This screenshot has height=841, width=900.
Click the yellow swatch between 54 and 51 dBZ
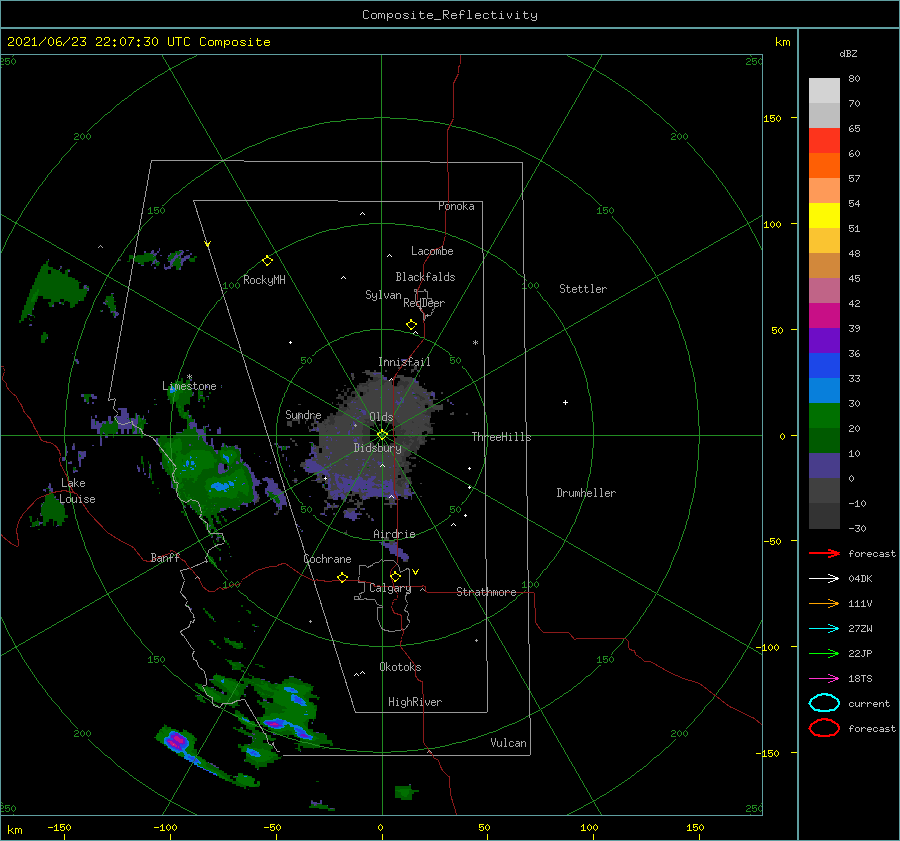pyautogui.click(x=824, y=215)
